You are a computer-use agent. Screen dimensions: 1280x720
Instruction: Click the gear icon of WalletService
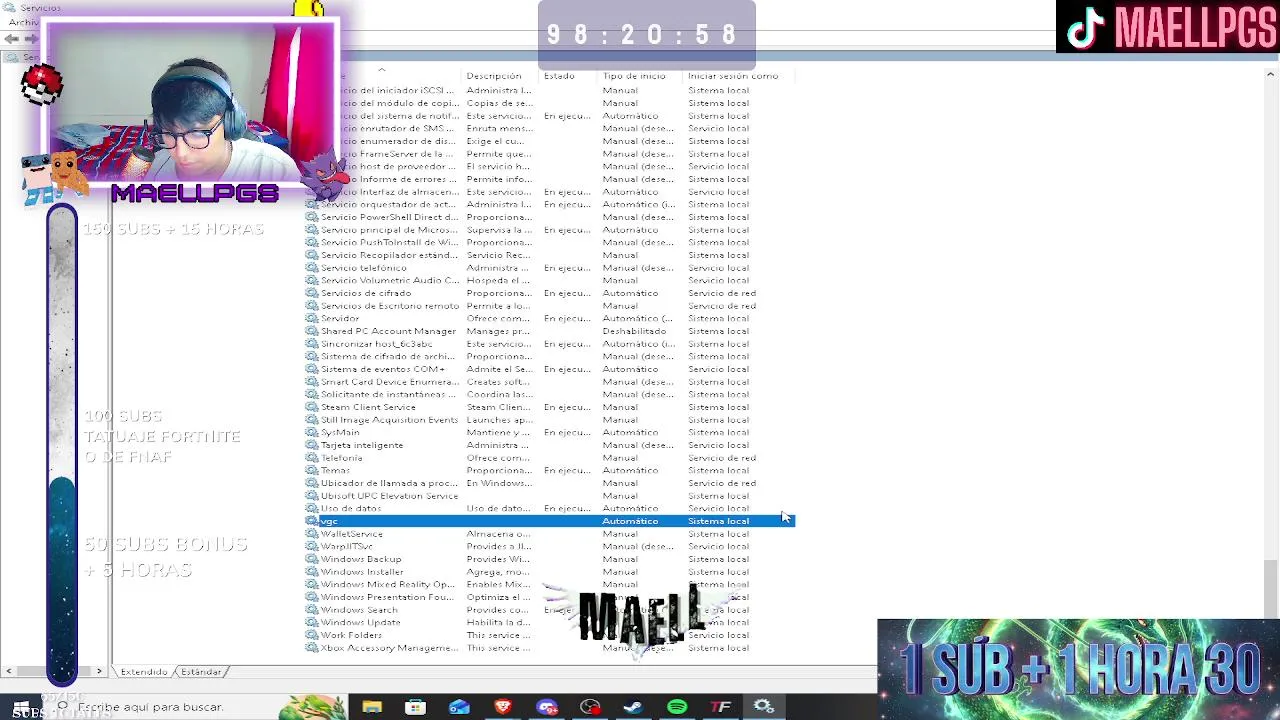tap(312, 534)
